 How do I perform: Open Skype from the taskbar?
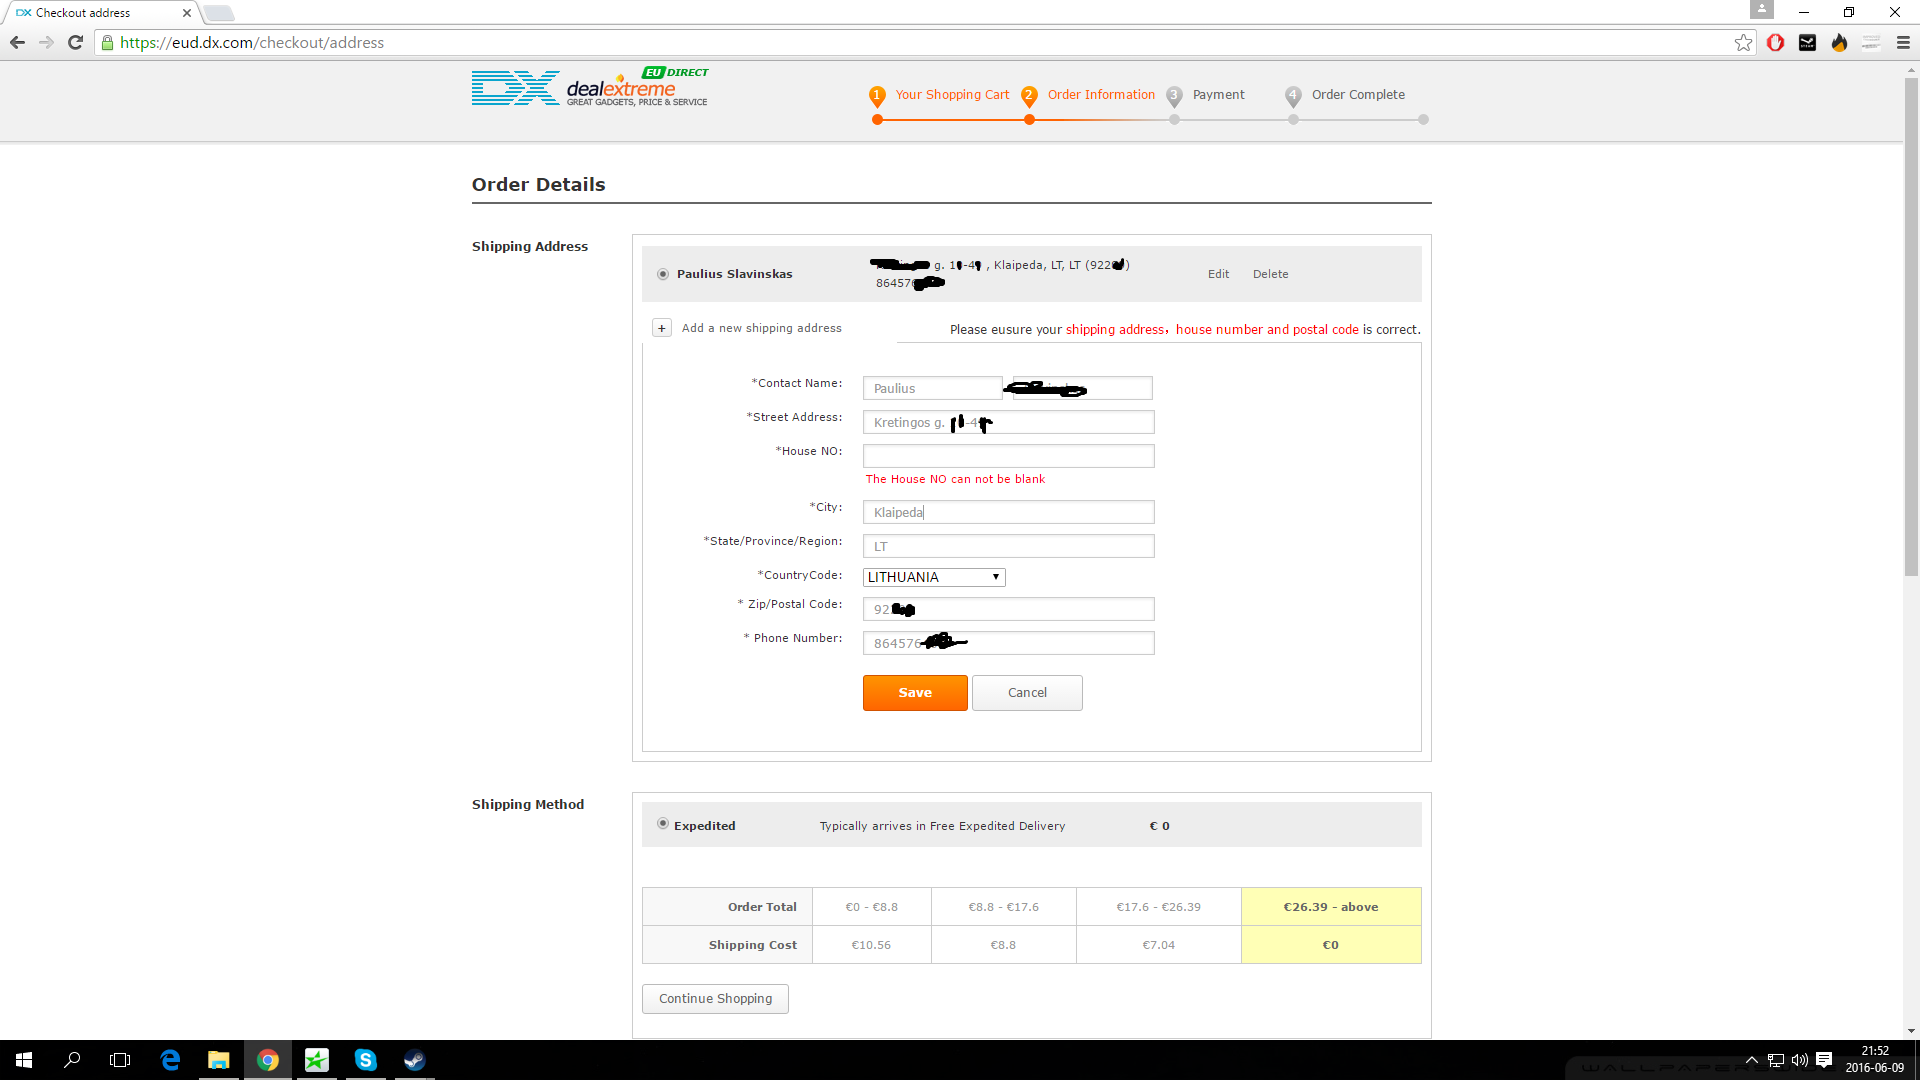point(365,1060)
